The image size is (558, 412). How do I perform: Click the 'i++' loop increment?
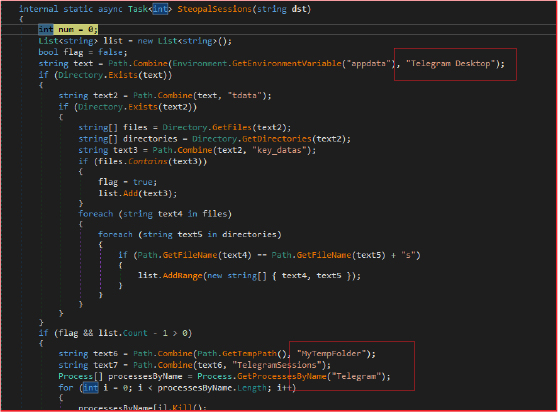284,388
